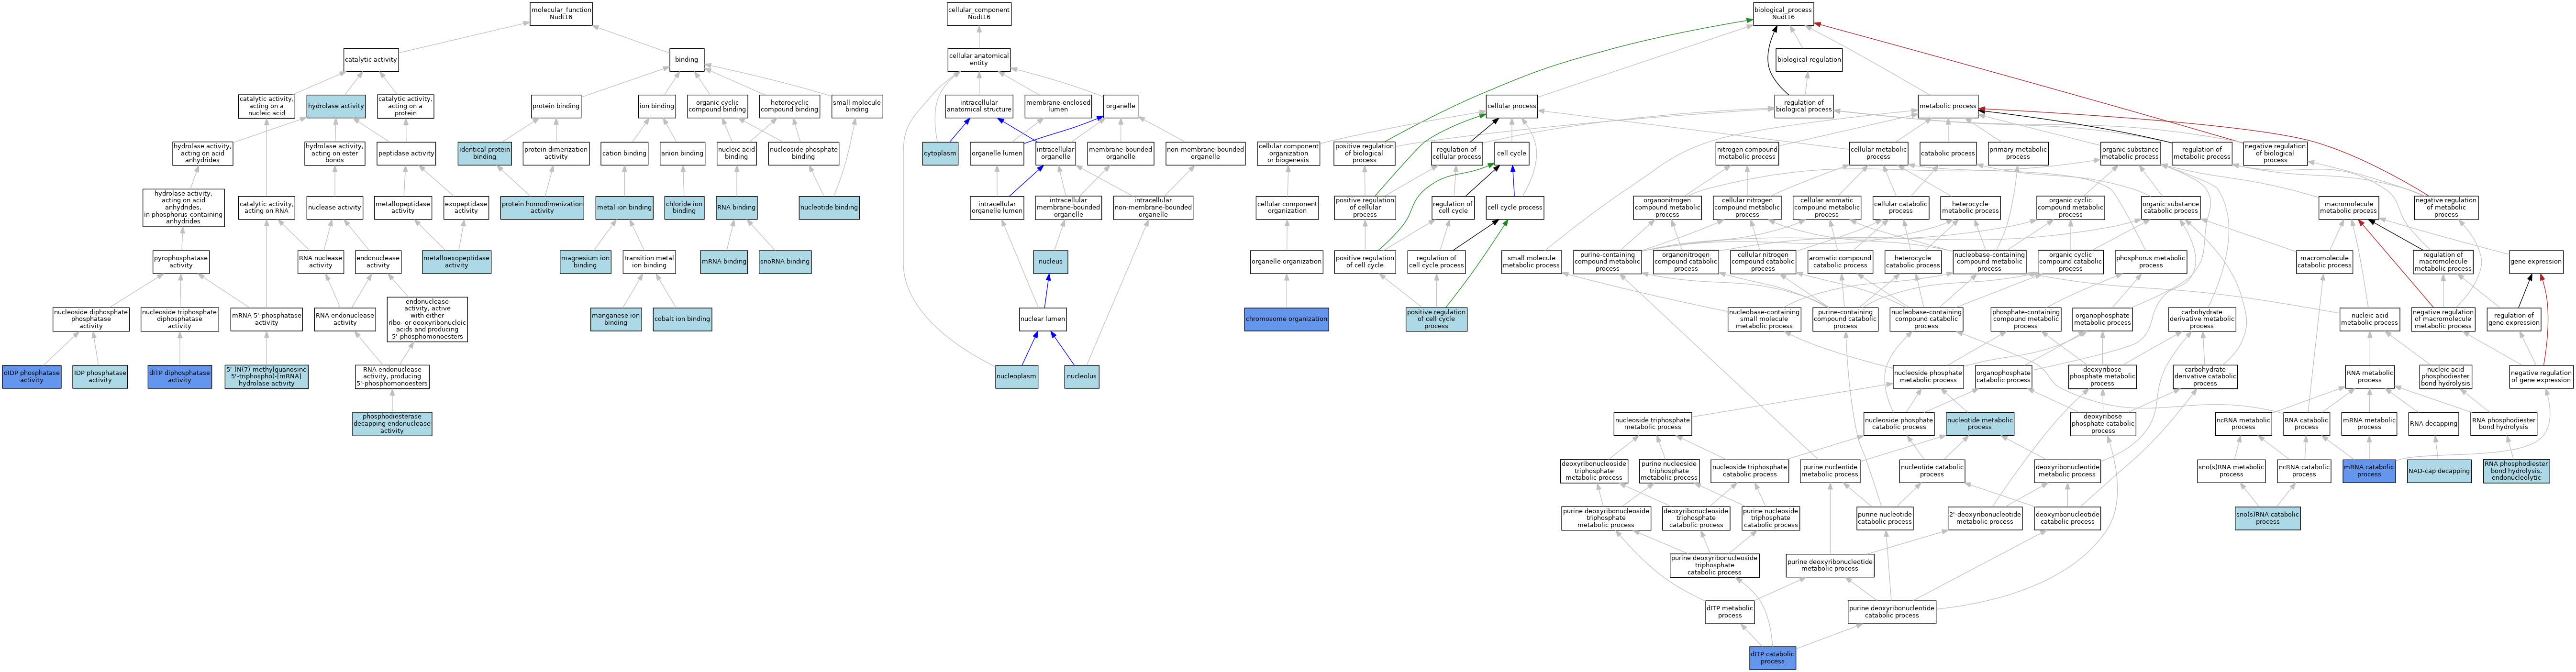Select the biological_process Nudt16 root node
This screenshot has width=2576, height=672.
[1783, 13]
